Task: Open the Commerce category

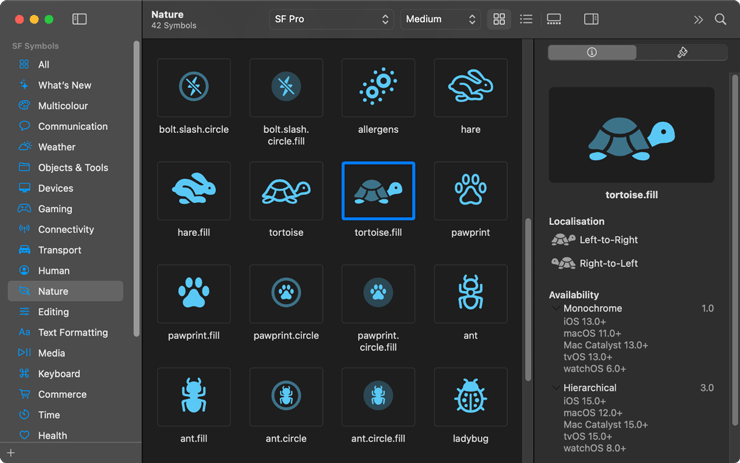Action: tap(66, 394)
